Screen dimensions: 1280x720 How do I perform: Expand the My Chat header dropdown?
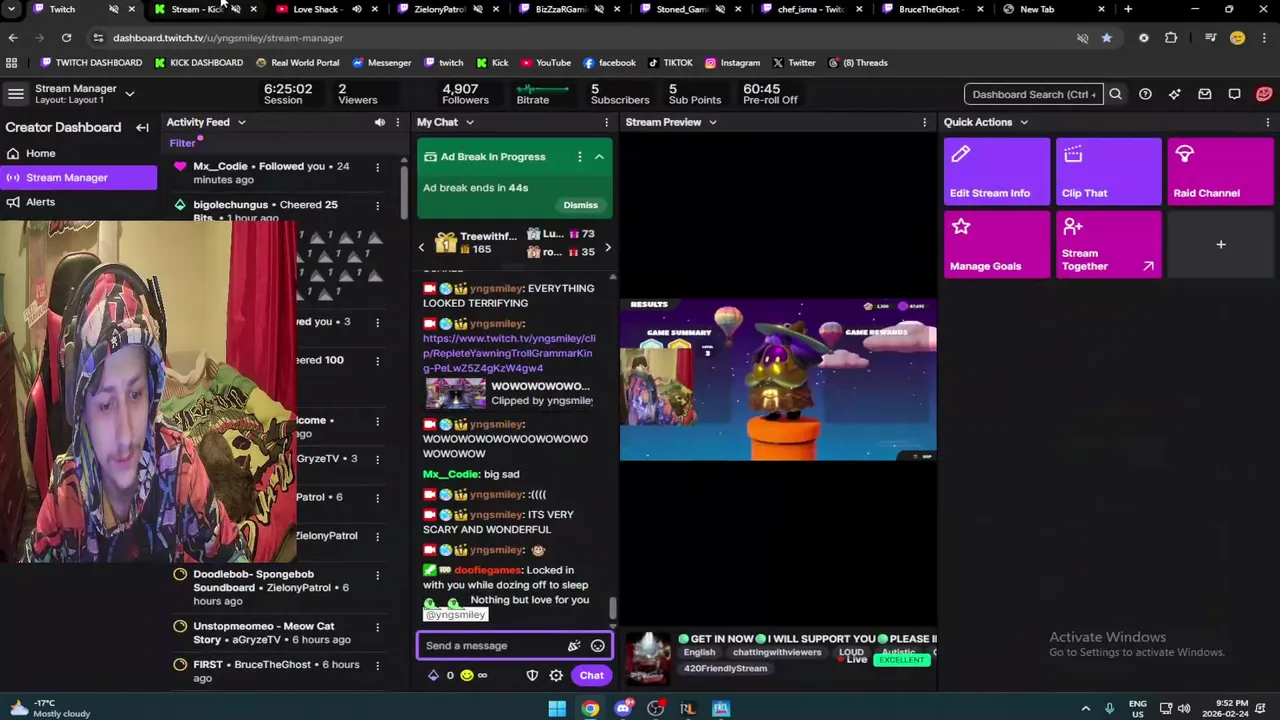click(469, 122)
